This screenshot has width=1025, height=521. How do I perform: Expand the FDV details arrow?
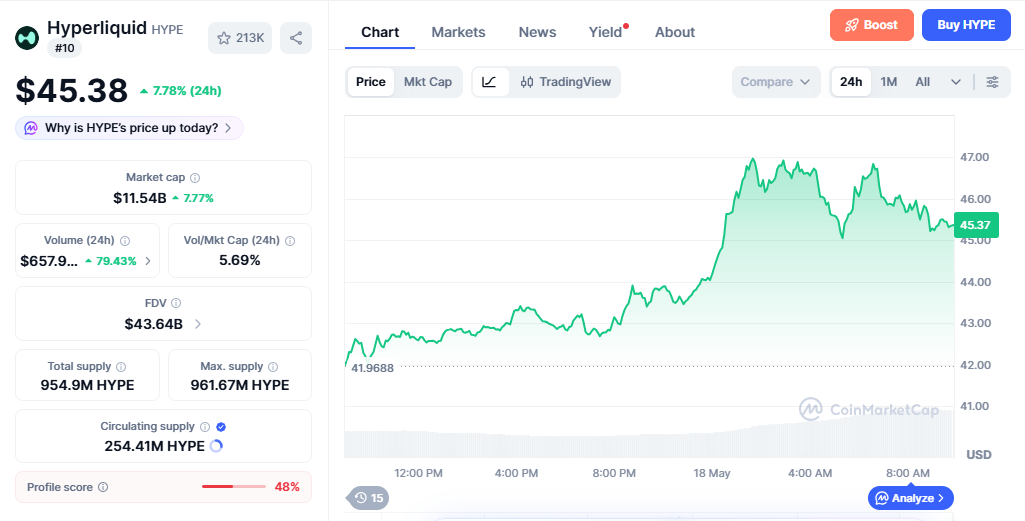tap(198, 324)
